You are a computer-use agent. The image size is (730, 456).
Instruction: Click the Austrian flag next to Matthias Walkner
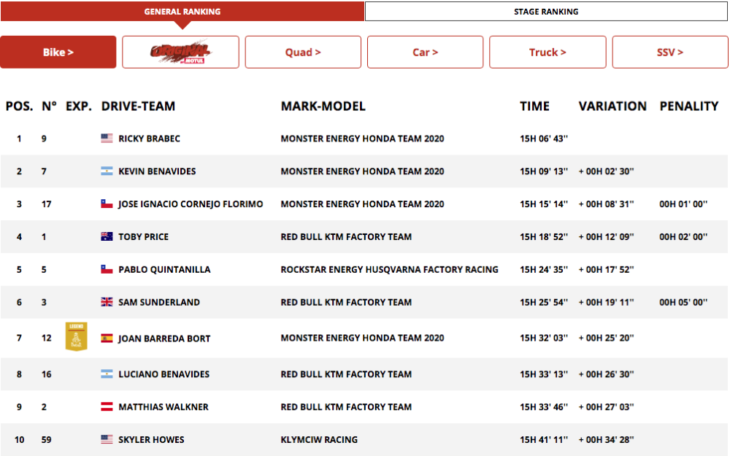(107, 407)
